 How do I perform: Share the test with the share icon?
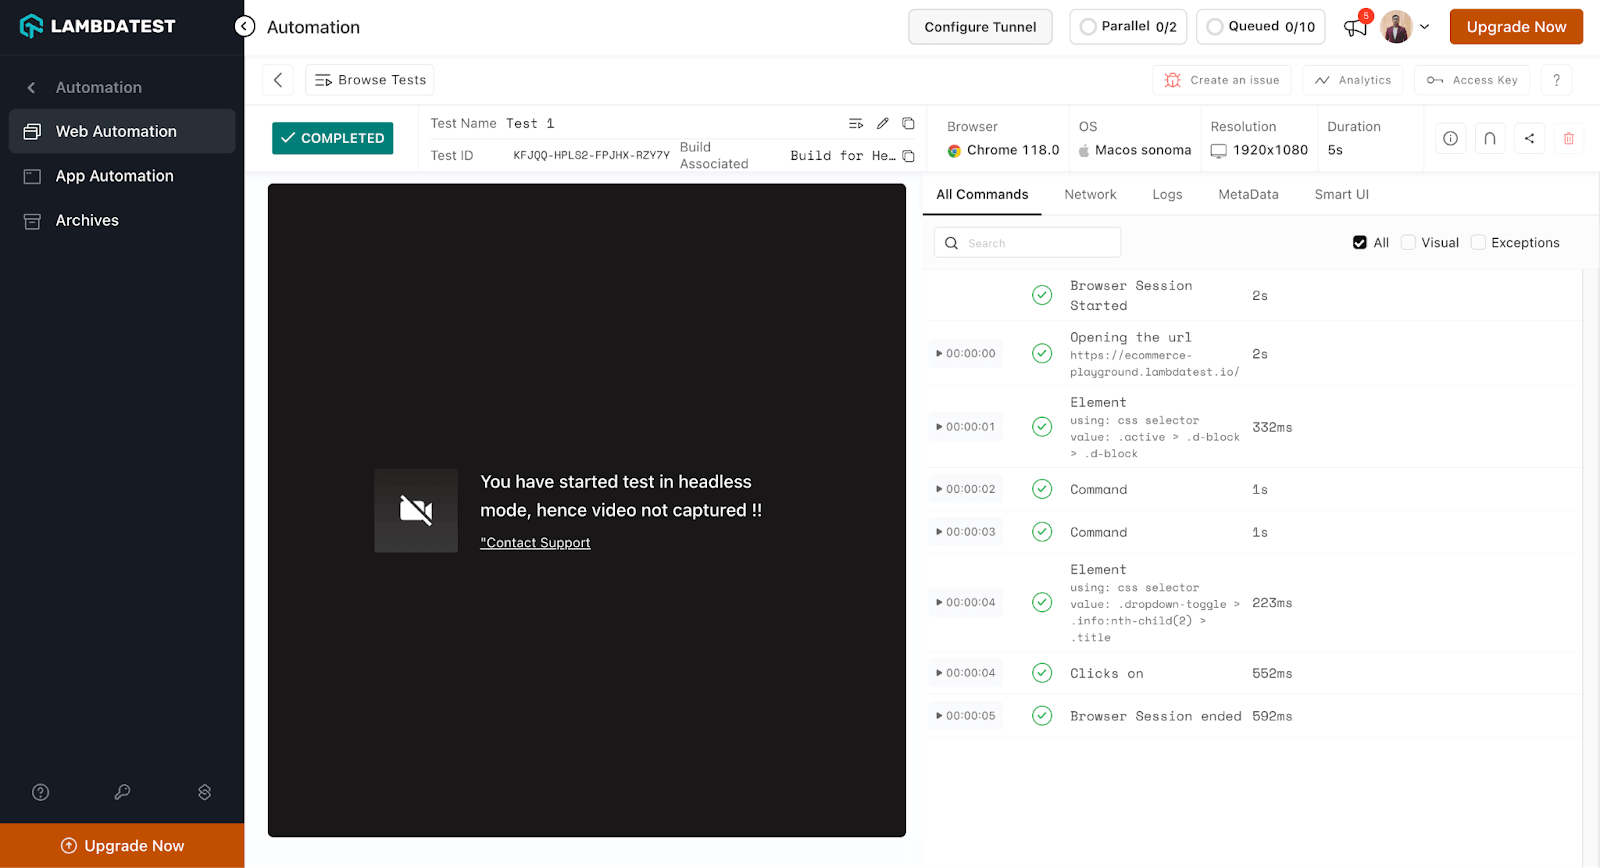[1529, 139]
